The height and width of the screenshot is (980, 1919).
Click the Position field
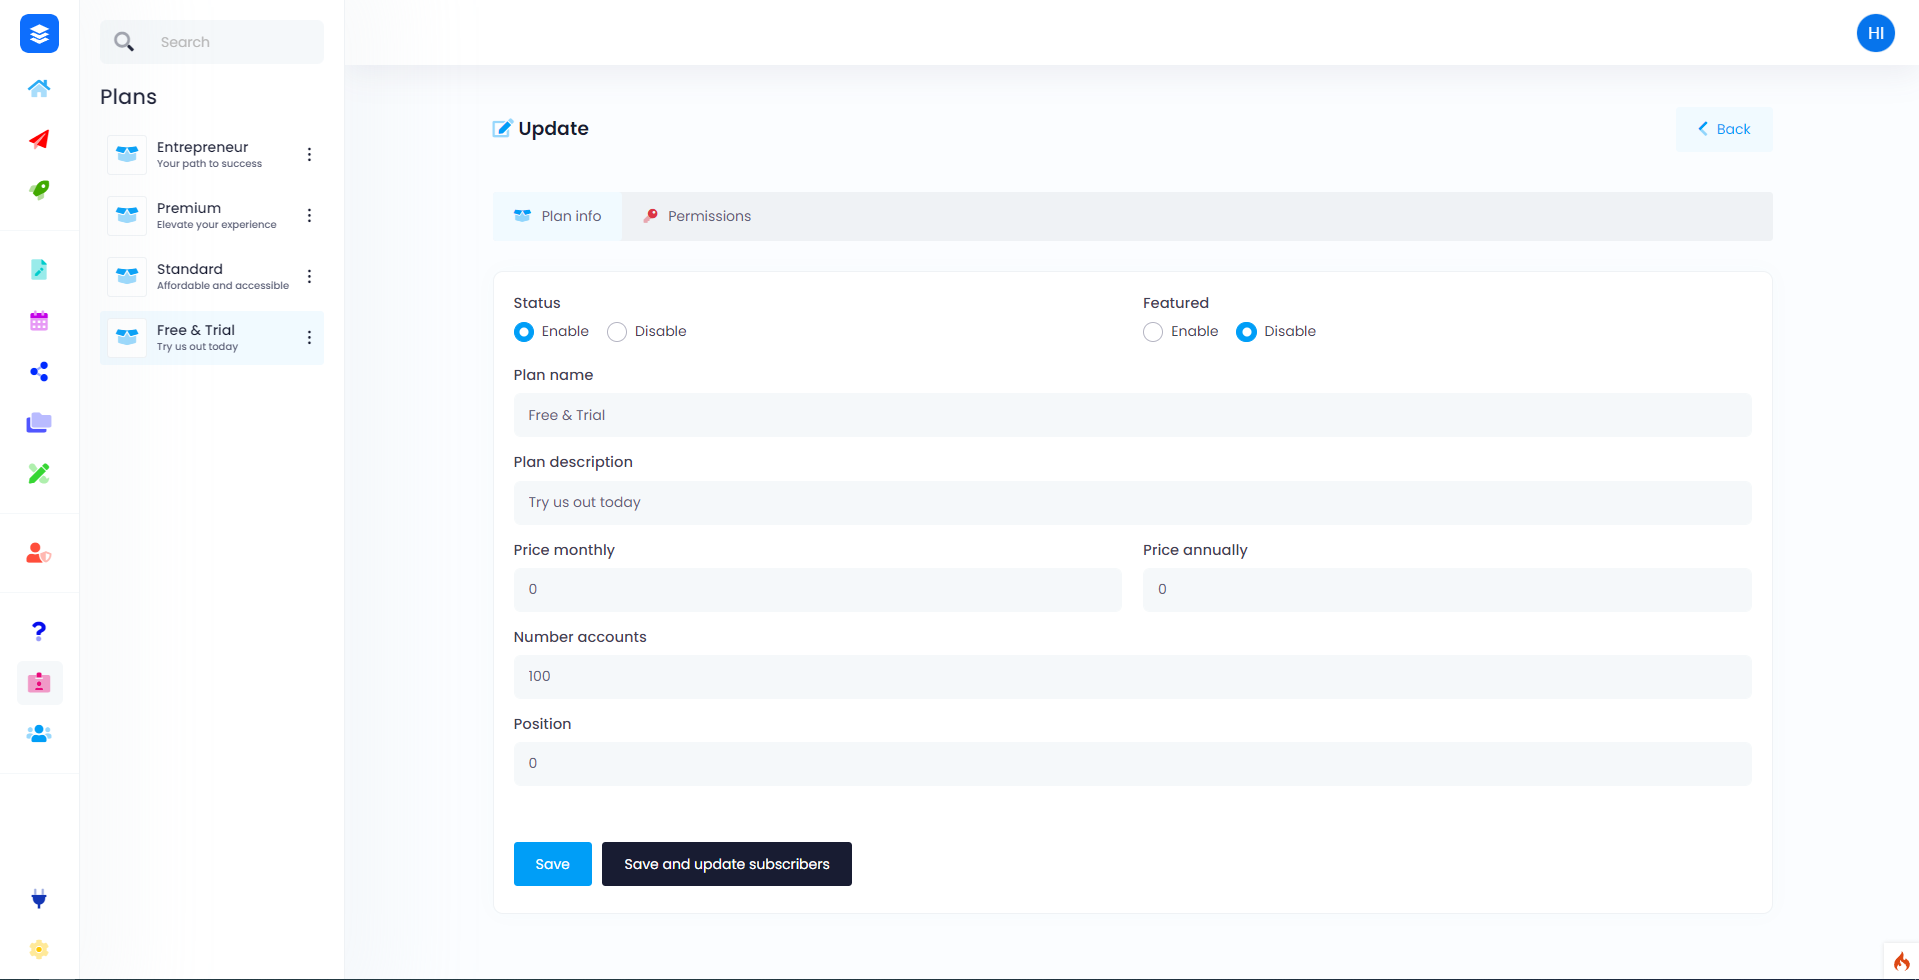pos(1132,763)
